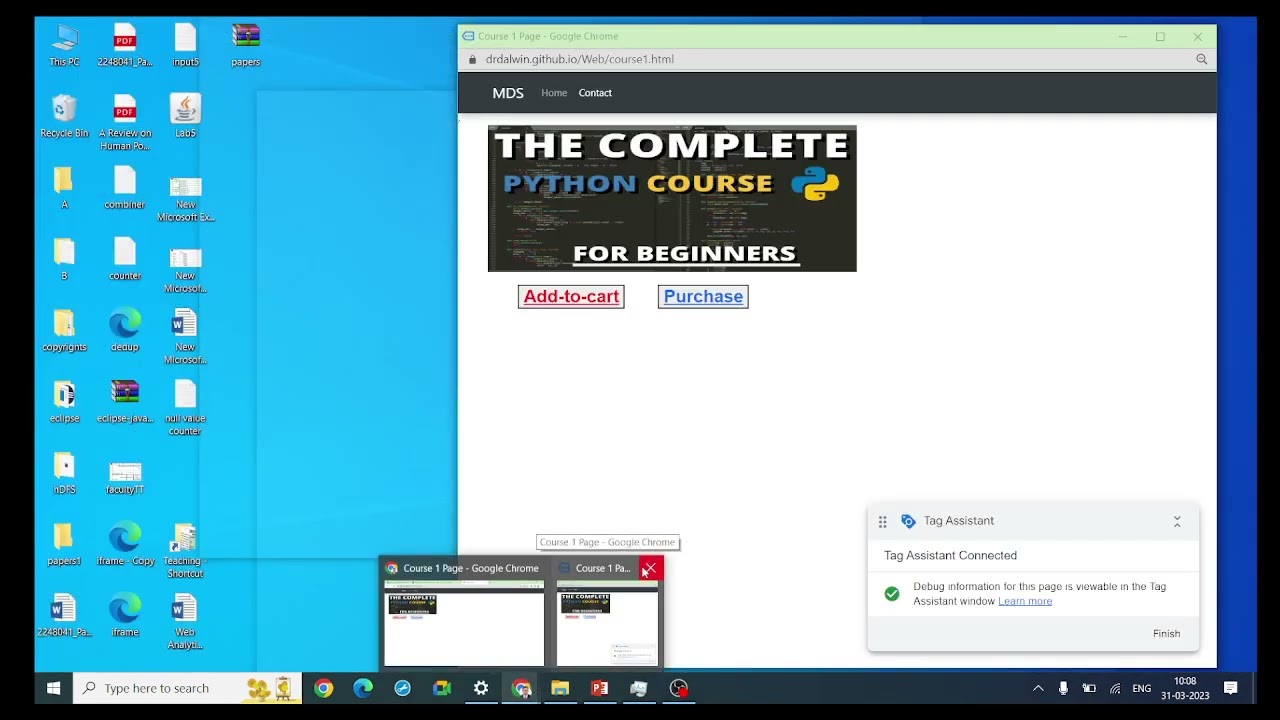This screenshot has height=720, width=1280.
Task: Select the Web Analytics Word document icon
Action: (185, 622)
